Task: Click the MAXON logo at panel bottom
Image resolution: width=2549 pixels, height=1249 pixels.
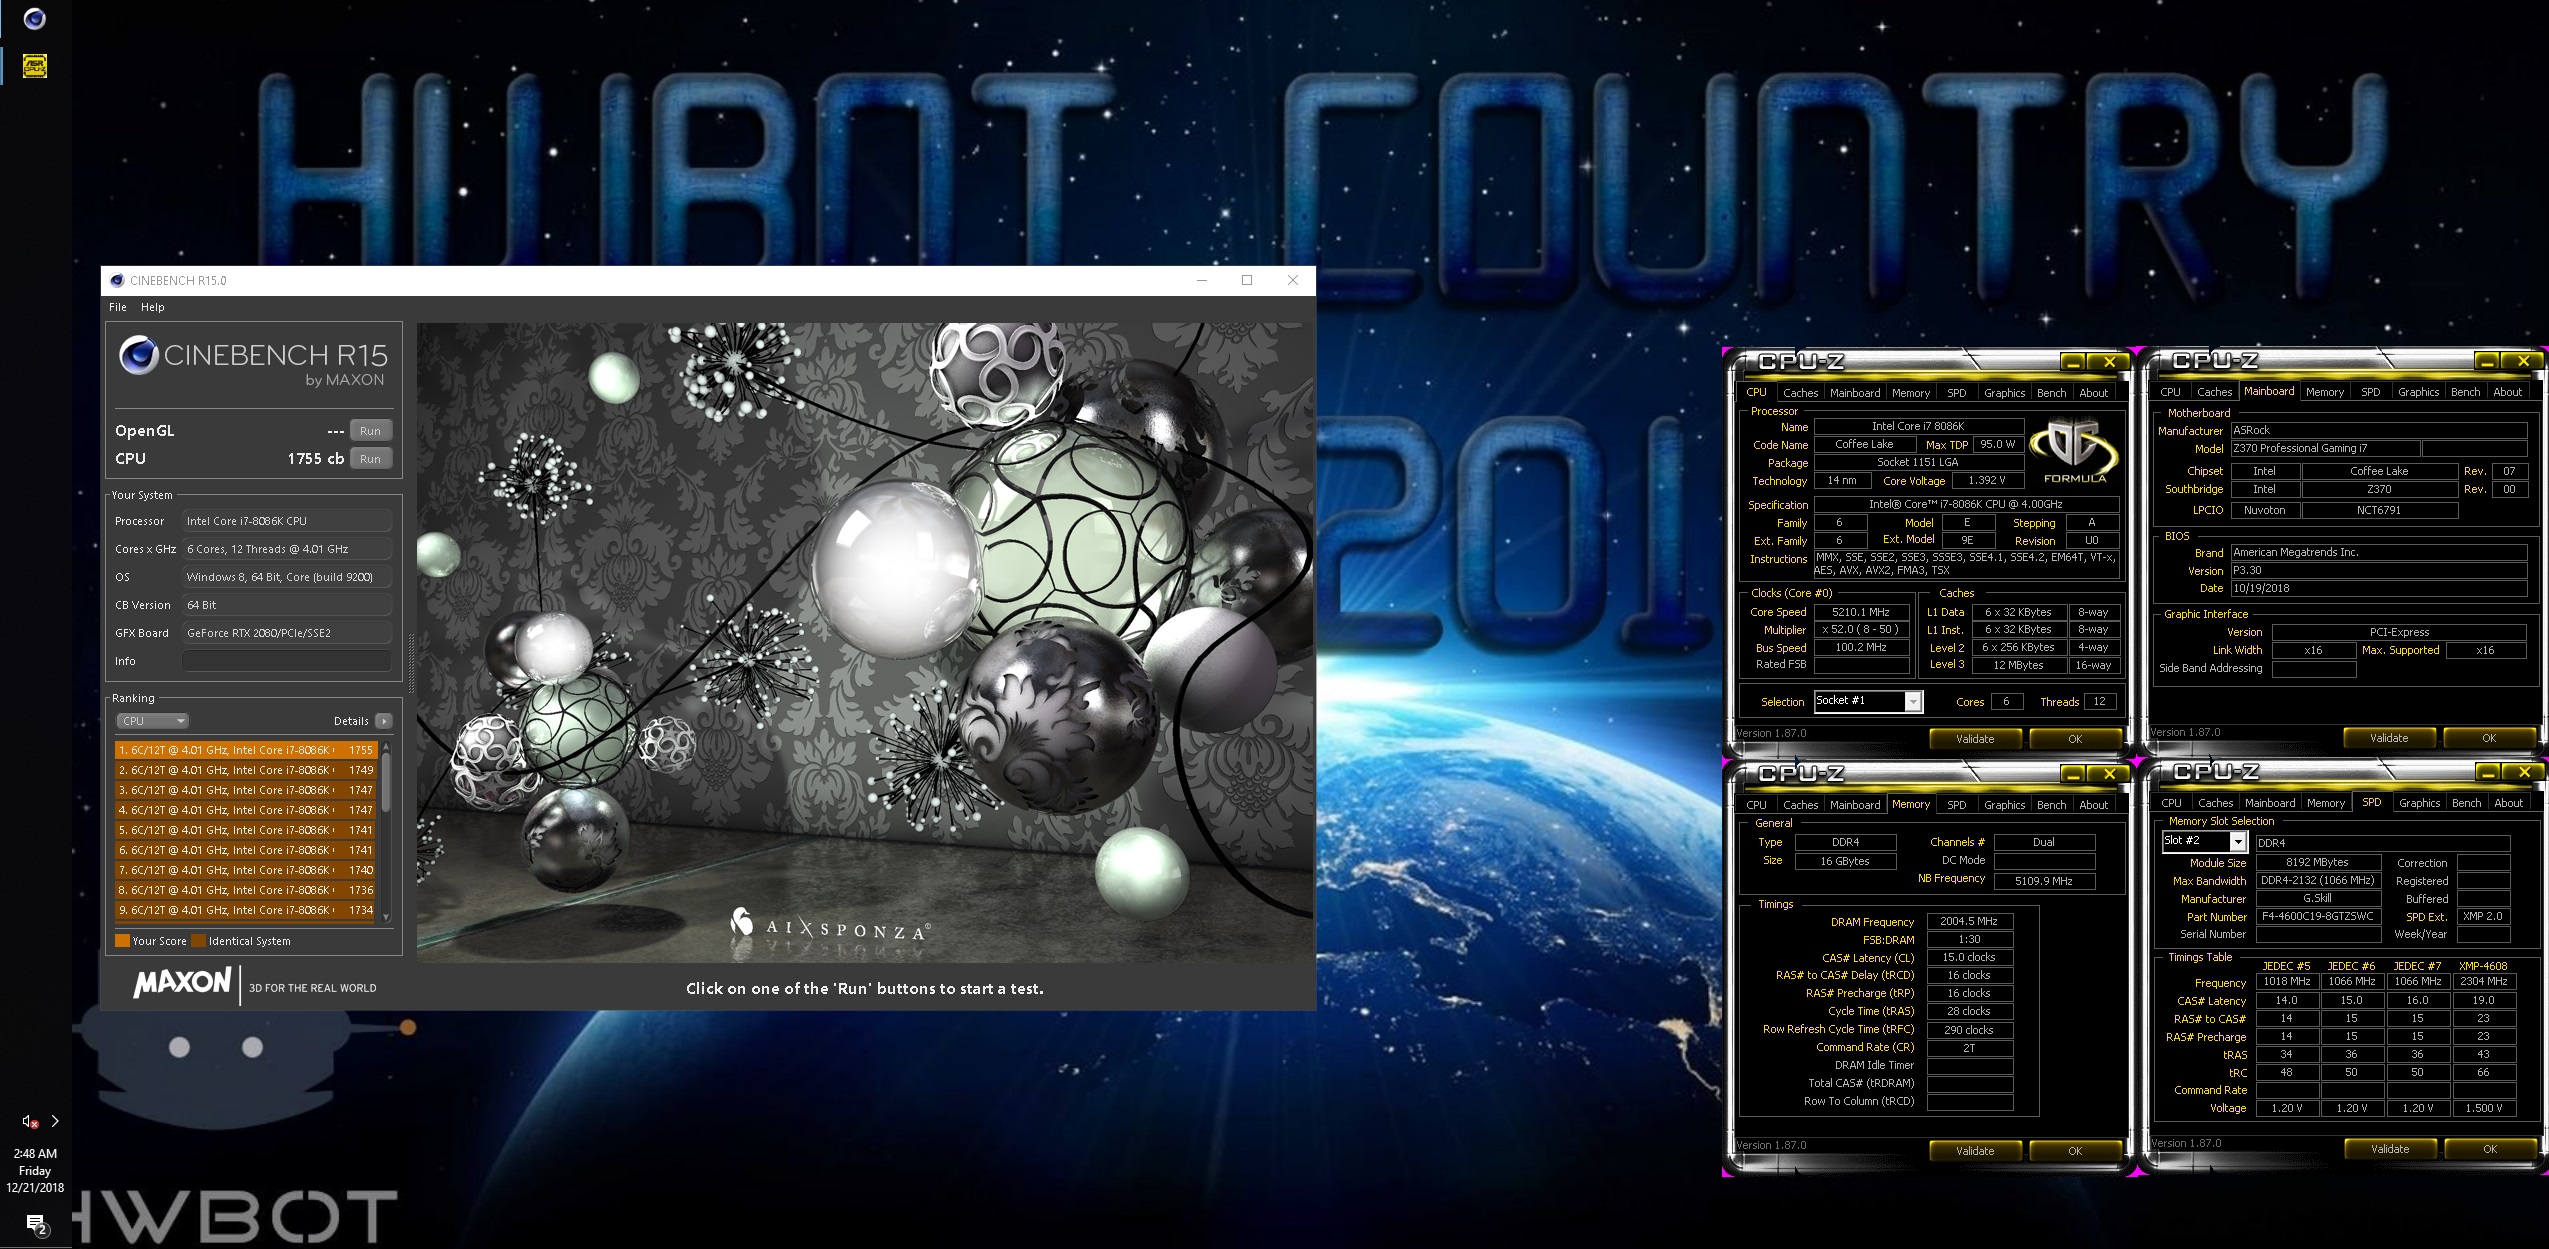Action: point(182,983)
